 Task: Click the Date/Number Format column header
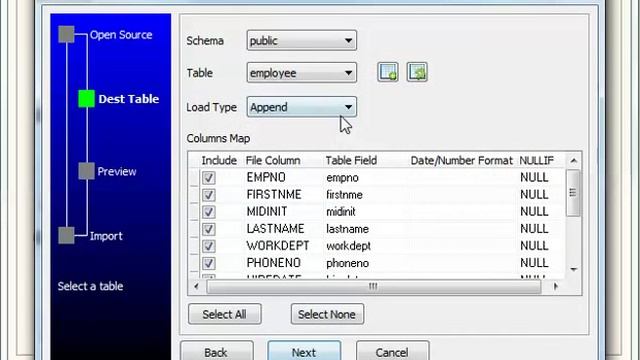461,160
